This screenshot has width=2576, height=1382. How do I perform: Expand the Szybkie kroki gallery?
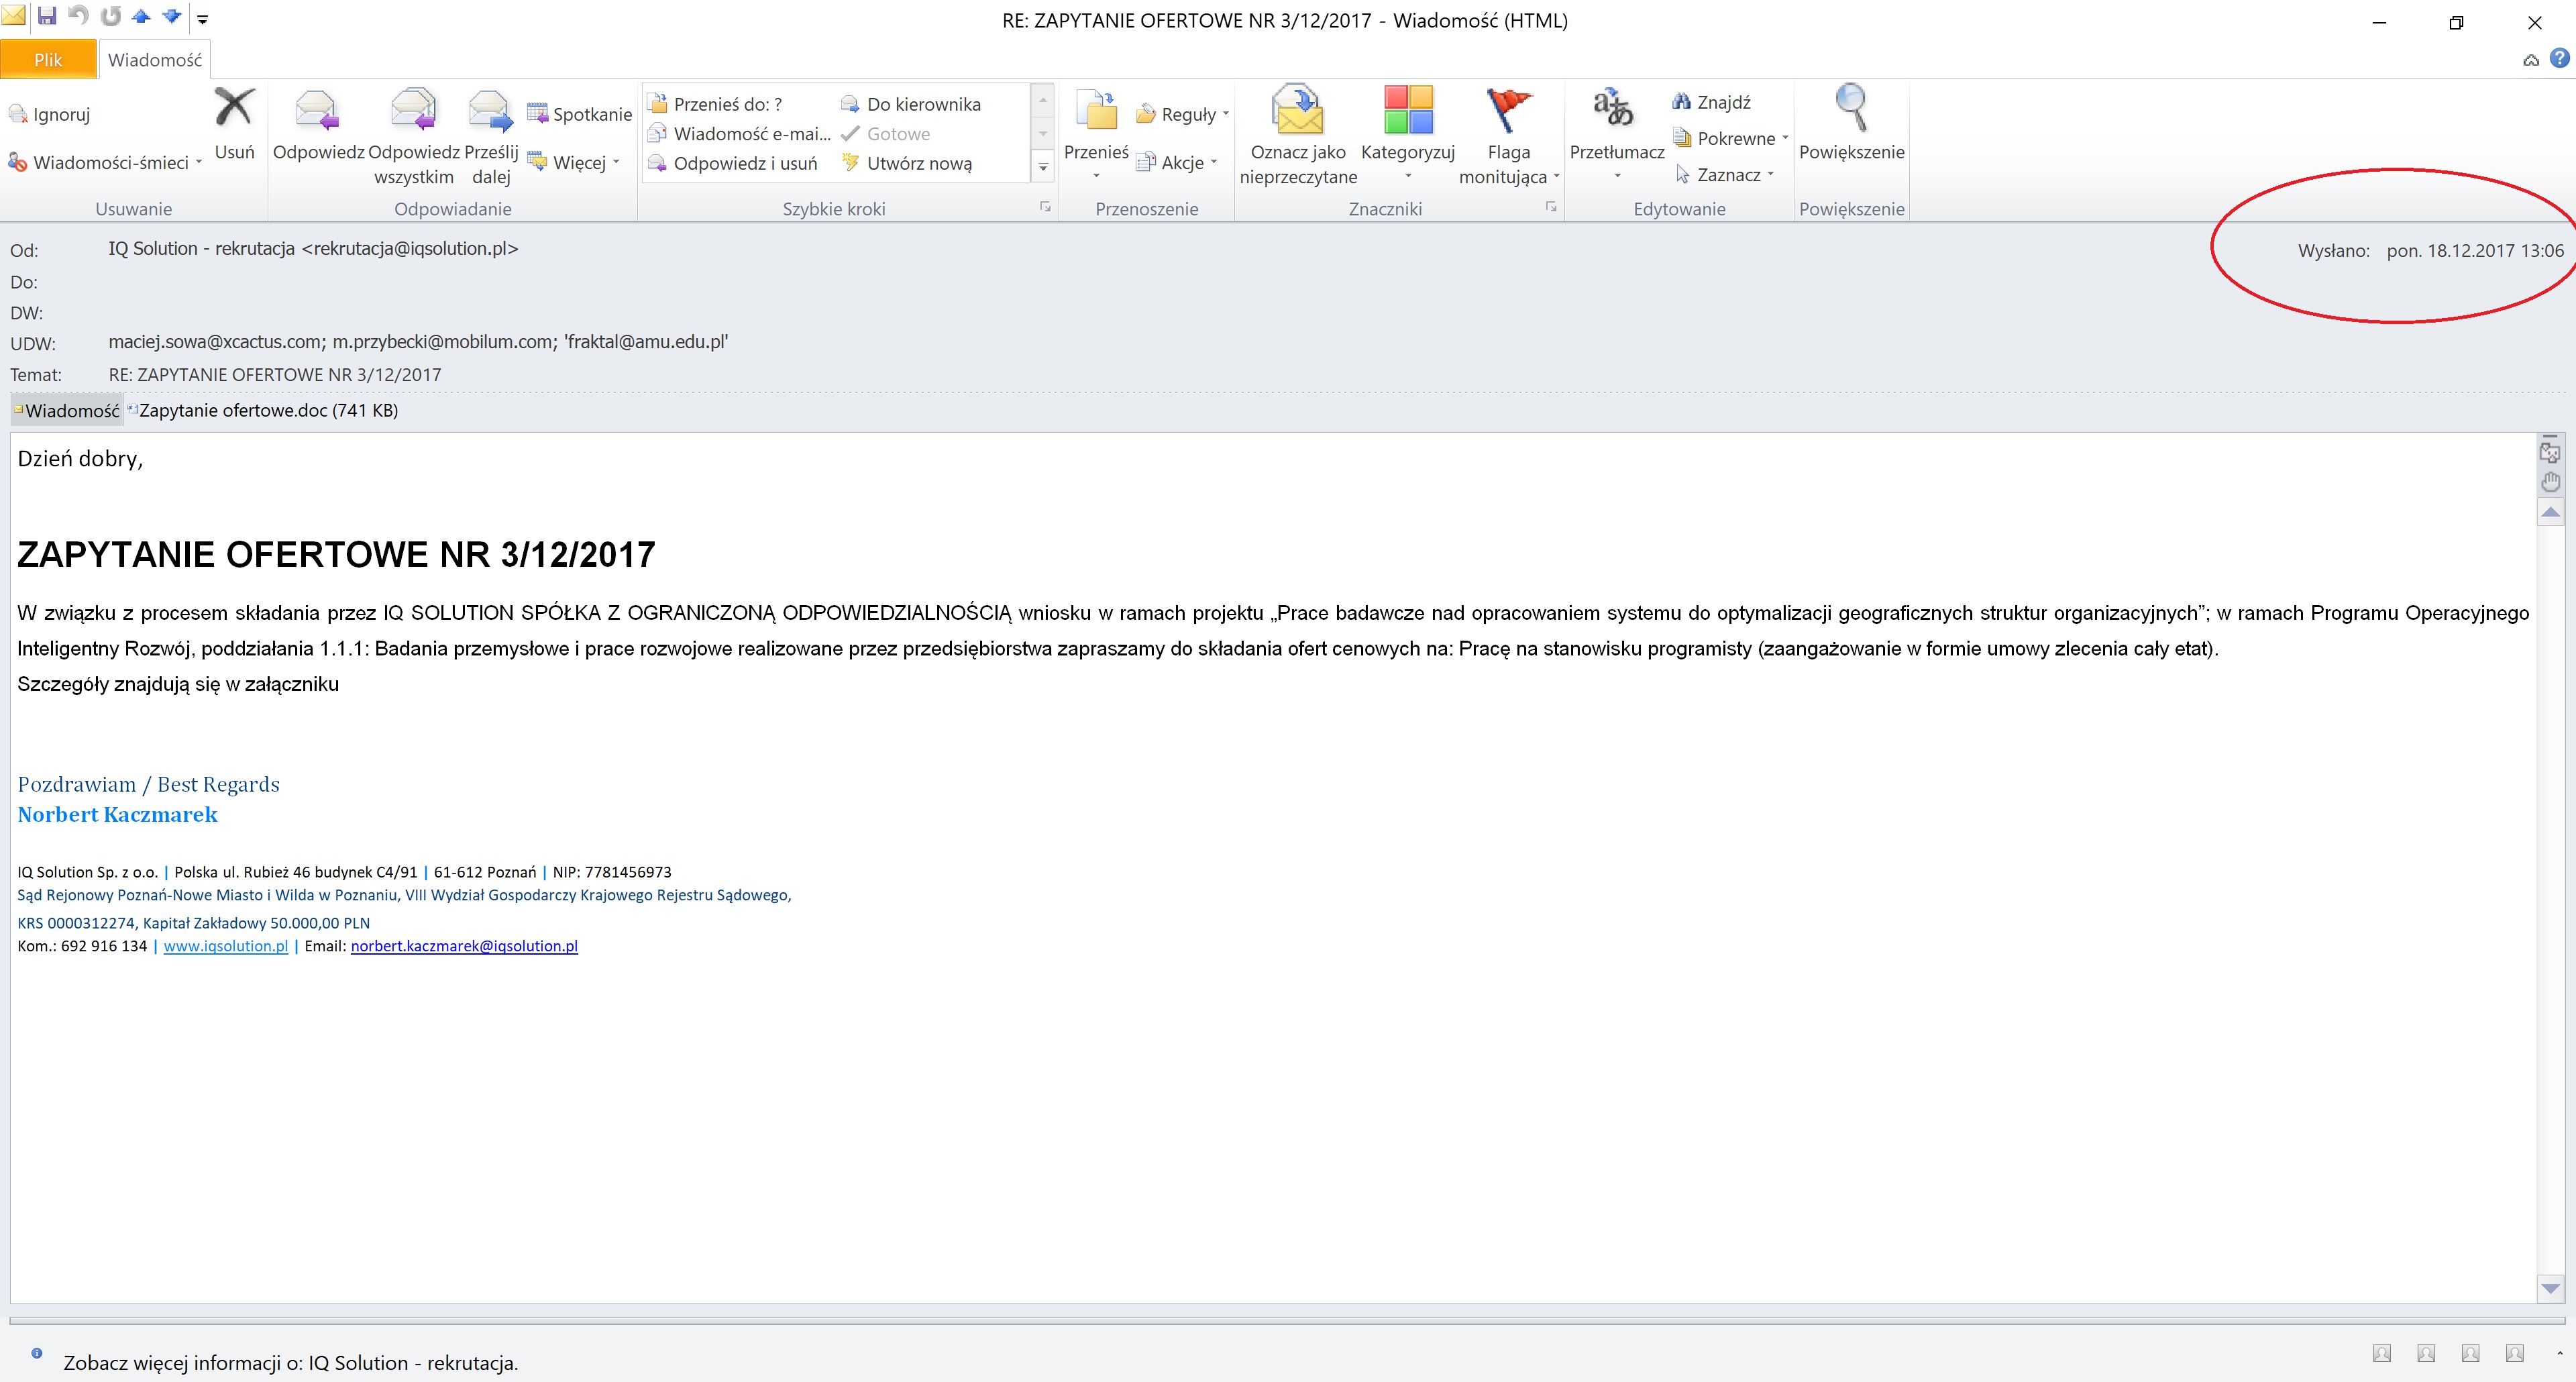coord(1042,168)
